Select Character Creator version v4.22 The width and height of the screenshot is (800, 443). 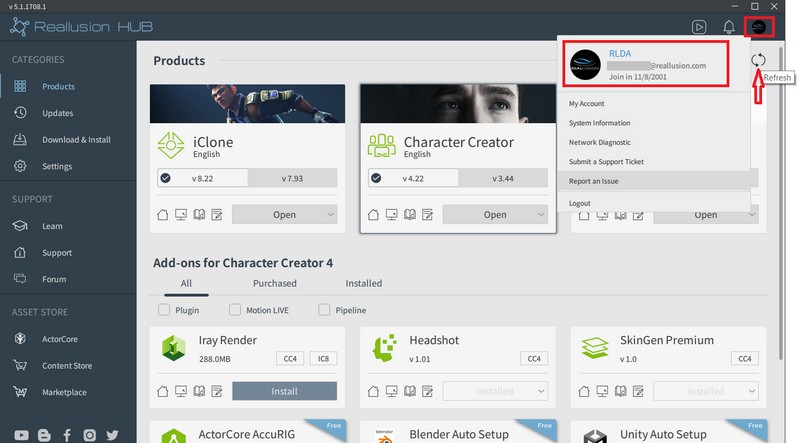413,178
